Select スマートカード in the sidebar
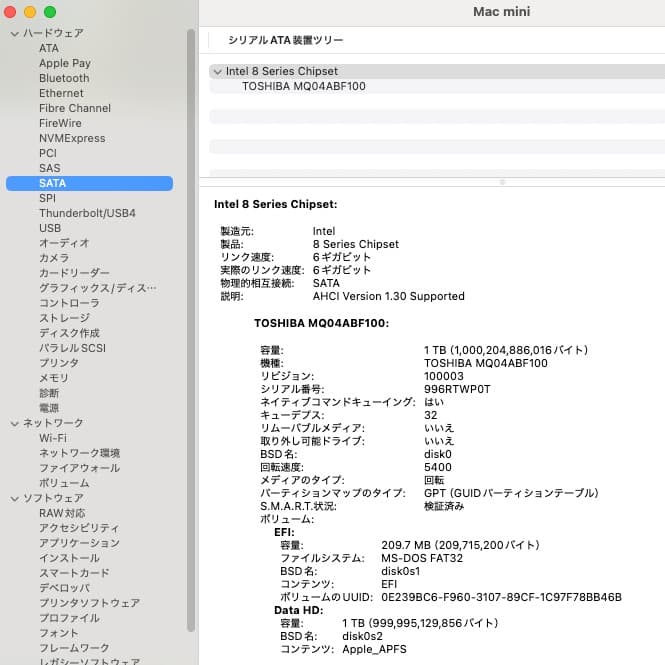Screen dimensions: 665x665 click(x=74, y=573)
